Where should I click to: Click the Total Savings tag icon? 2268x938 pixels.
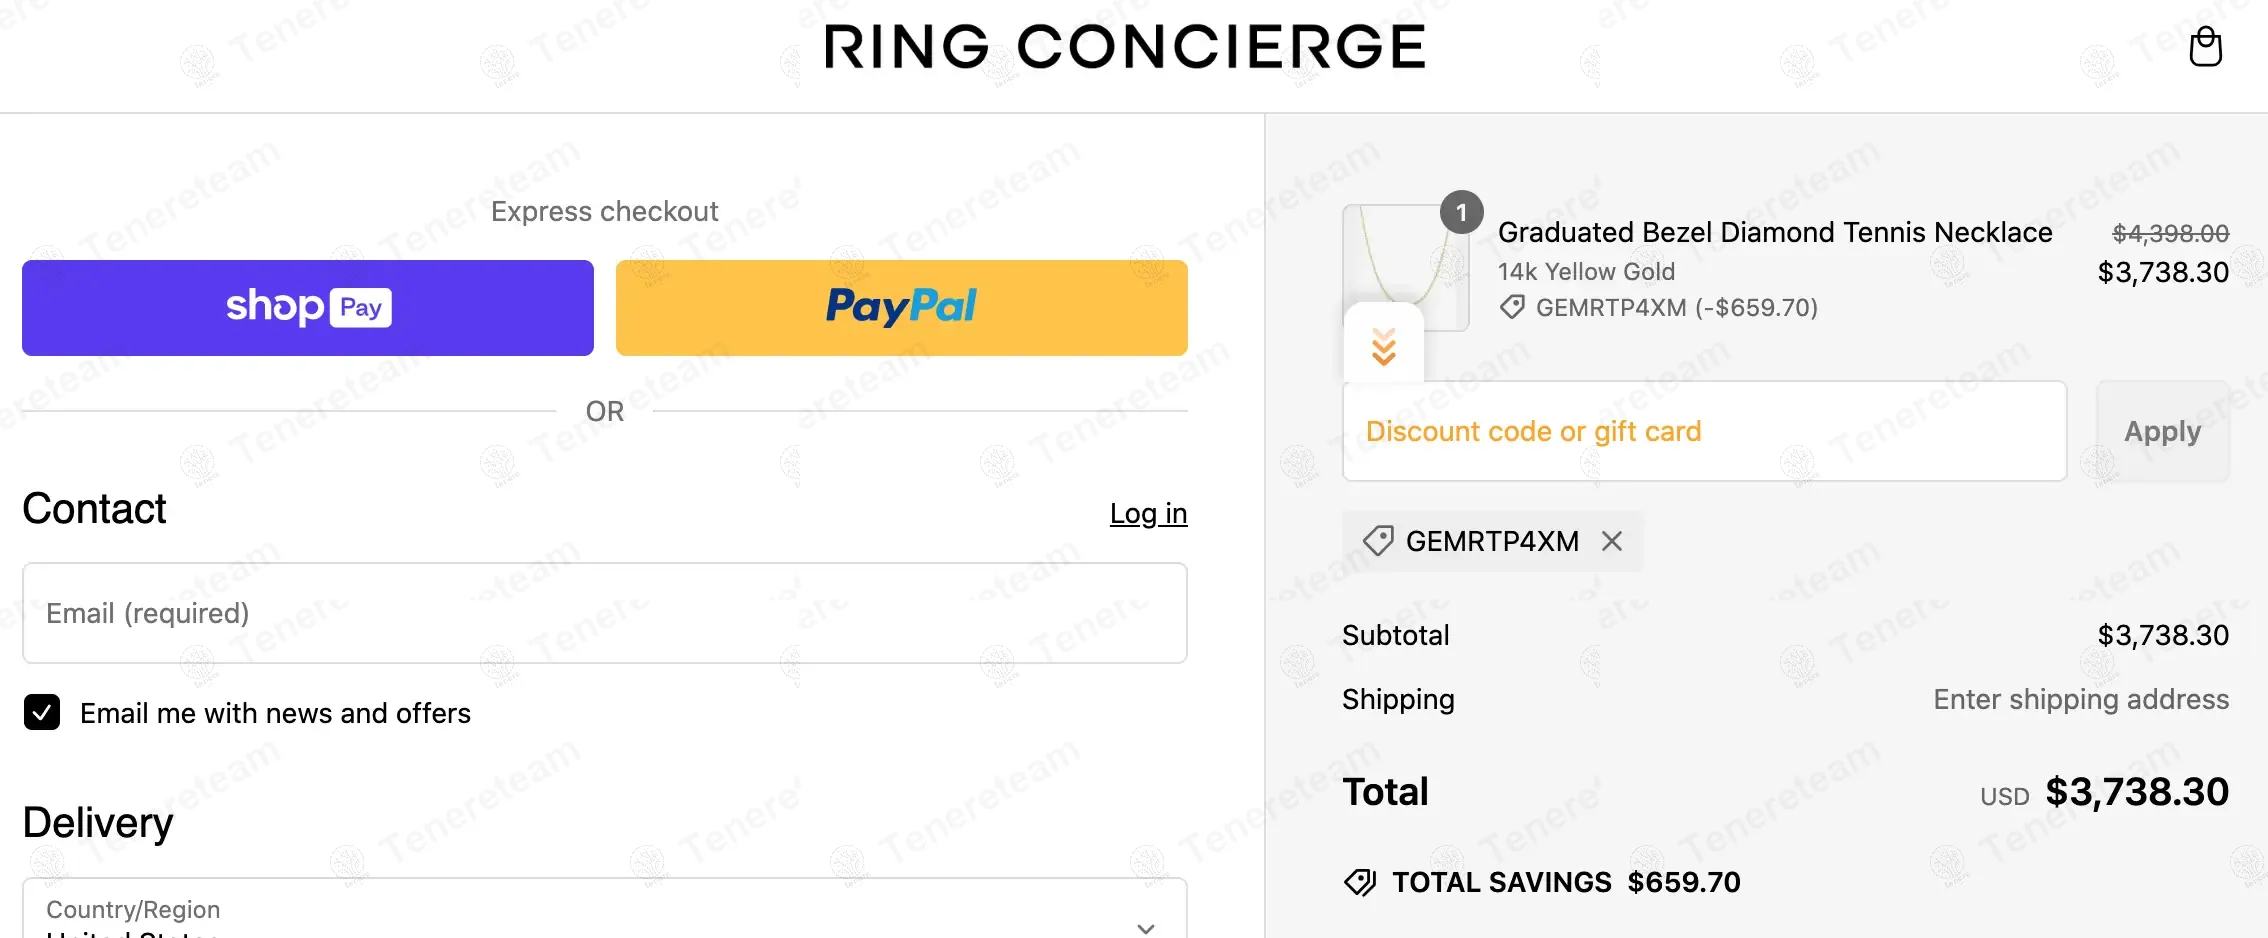tap(1360, 882)
